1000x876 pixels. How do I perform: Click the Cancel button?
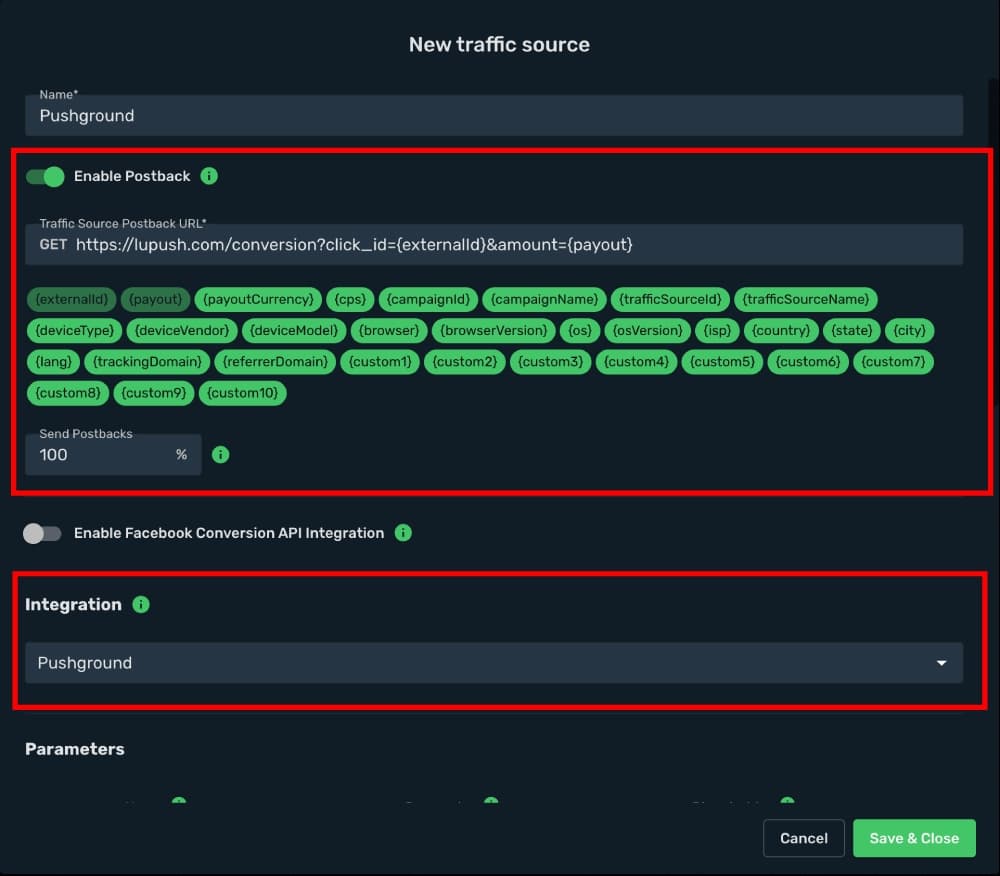804,838
